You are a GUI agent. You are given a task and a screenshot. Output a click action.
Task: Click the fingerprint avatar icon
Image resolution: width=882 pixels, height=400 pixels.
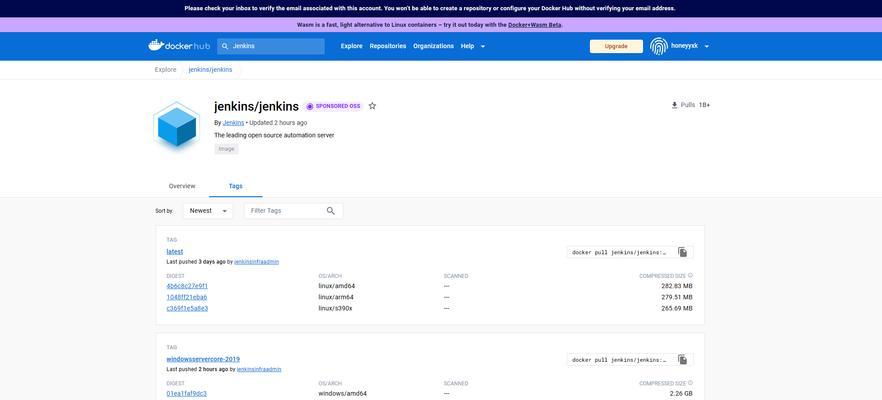[659, 46]
